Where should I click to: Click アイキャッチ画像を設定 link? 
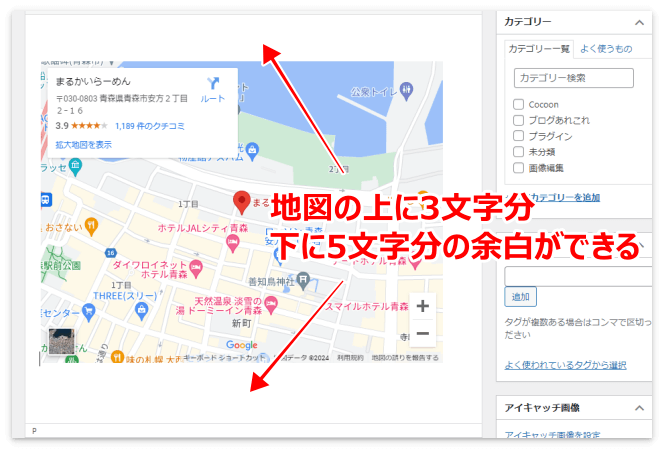tap(552, 434)
